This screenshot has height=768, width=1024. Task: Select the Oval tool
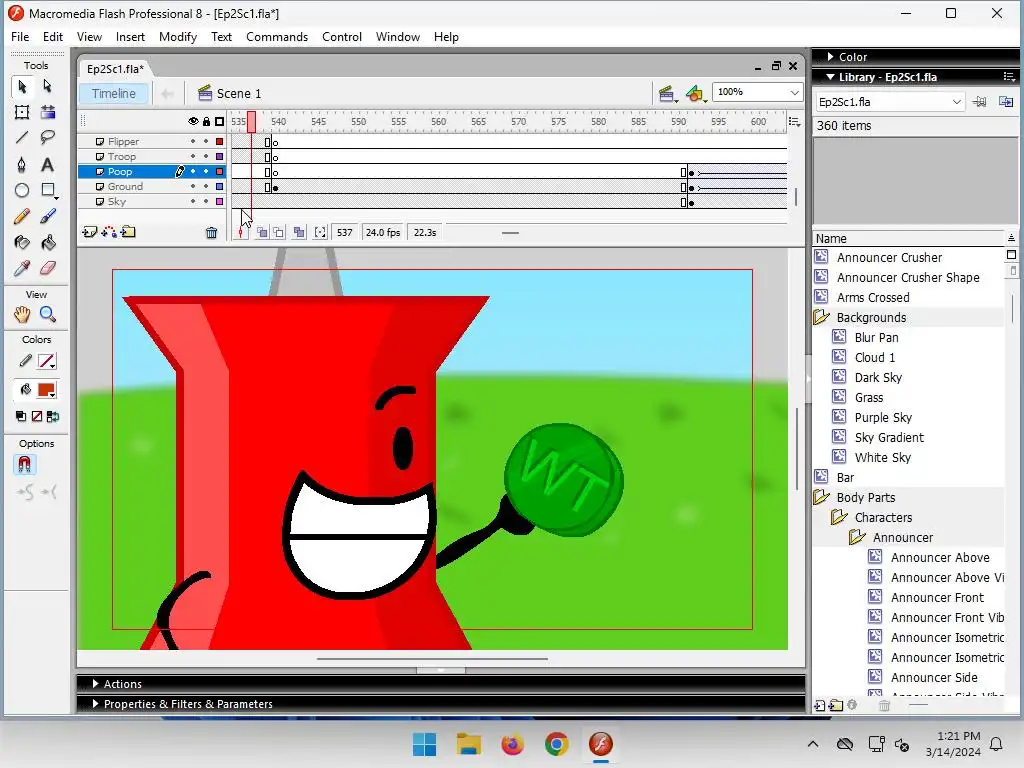click(x=22, y=191)
